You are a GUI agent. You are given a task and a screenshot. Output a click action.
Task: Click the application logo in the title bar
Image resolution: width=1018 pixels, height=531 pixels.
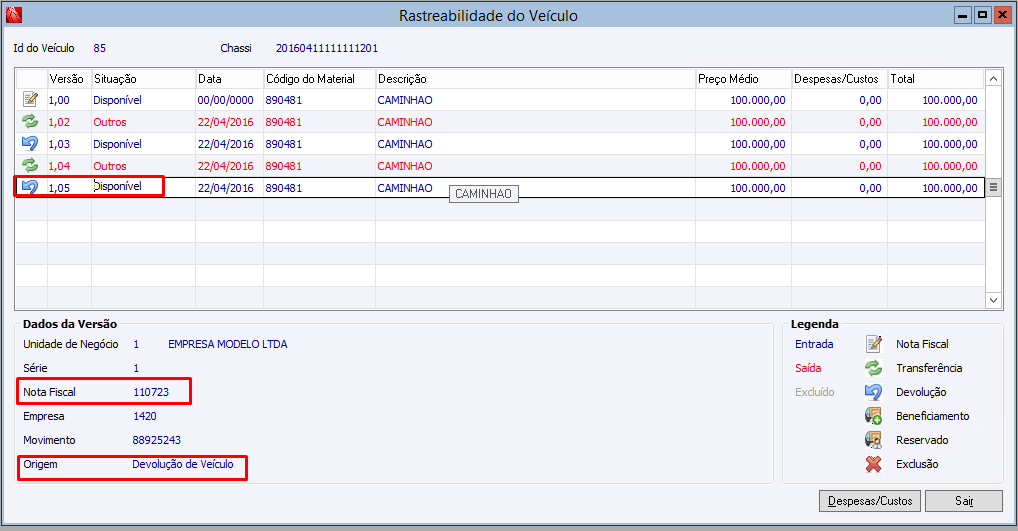[14, 14]
